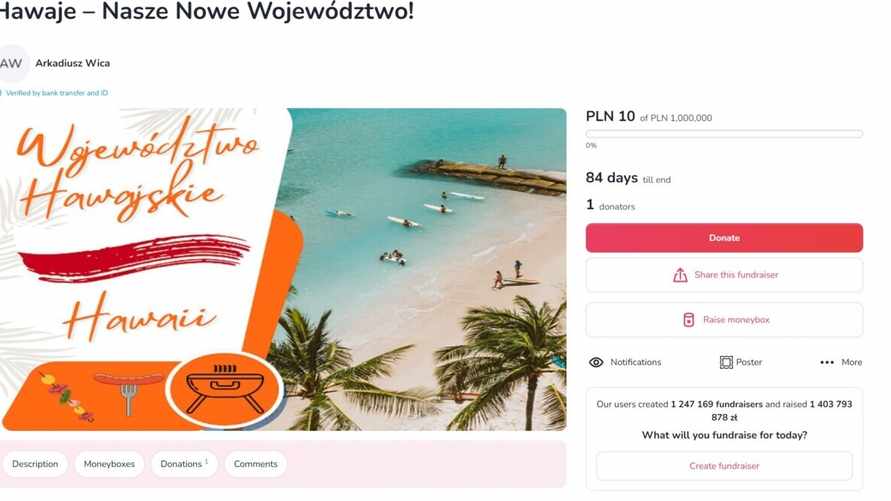Open Arkadiusz Wica organizer profile name
Viewport: 891px width, 501px height.
coord(73,63)
